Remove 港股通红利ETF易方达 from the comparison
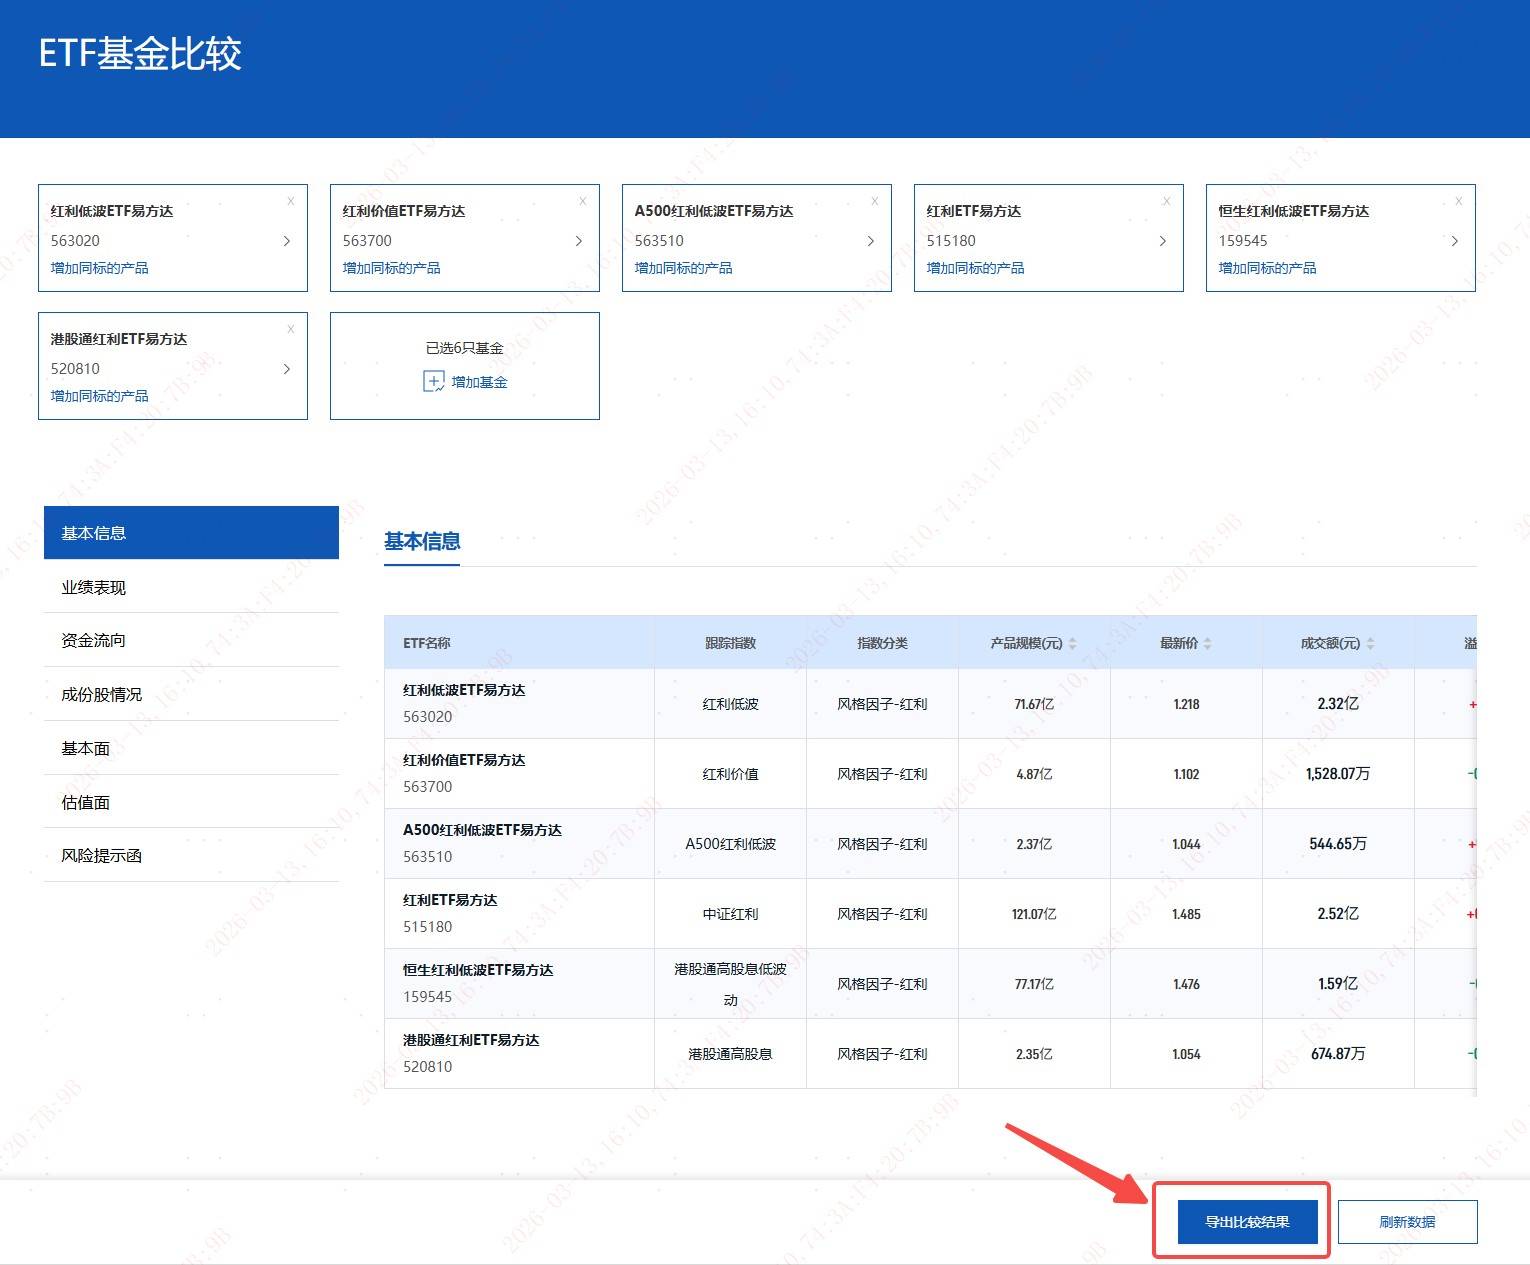1530x1265 pixels. click(291, 329)
